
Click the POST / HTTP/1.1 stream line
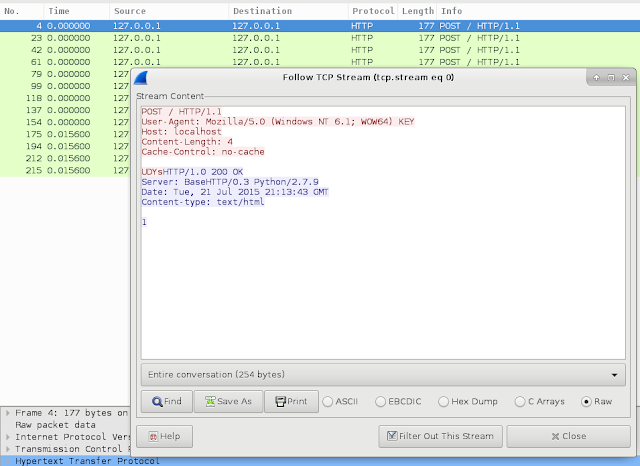click(x=182, y=111)
